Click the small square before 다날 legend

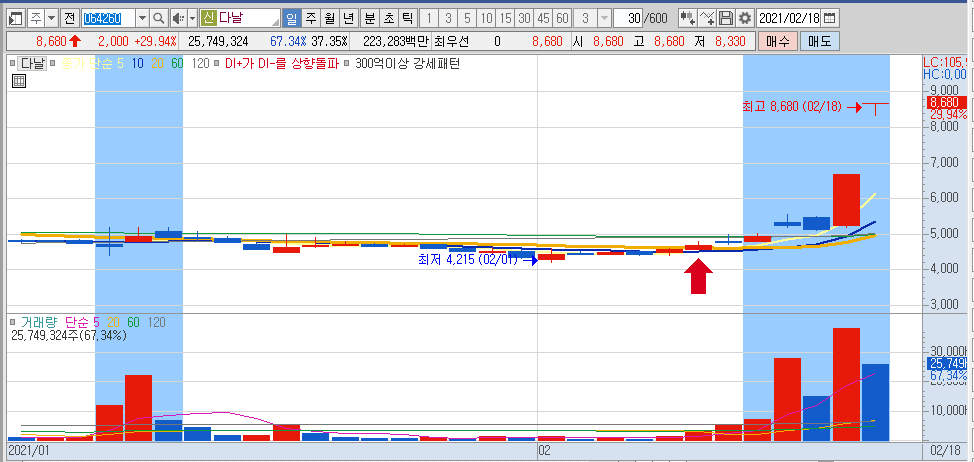point(12,63)
